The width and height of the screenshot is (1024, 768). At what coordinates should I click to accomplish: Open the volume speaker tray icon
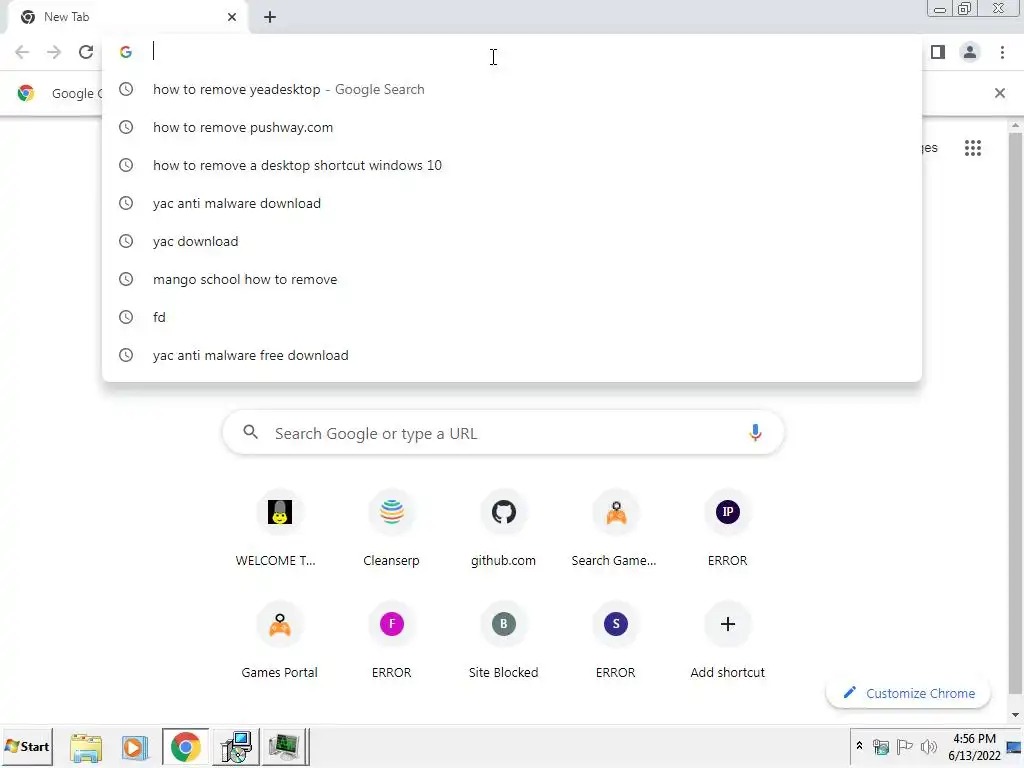[928, 746]
